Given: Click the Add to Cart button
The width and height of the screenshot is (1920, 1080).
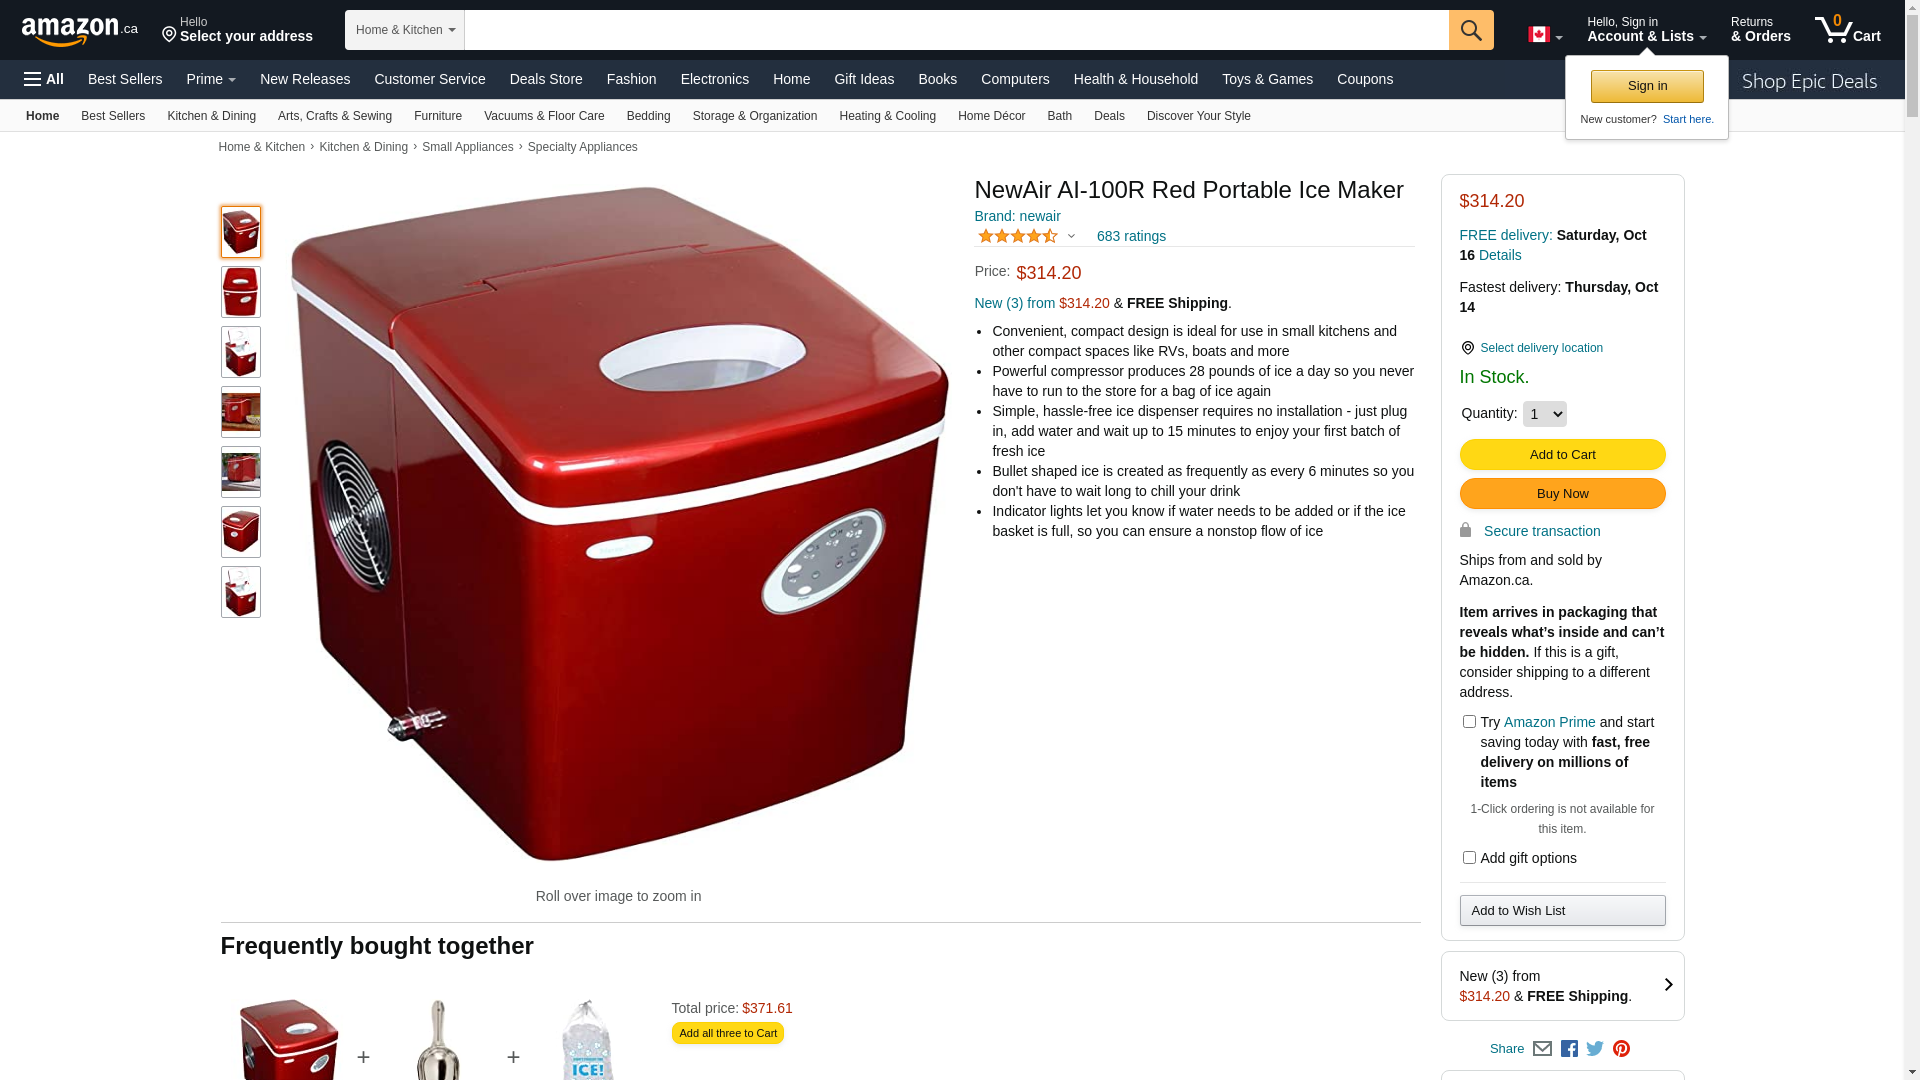Looking at the screenshot, I should tap(1562, 455).
